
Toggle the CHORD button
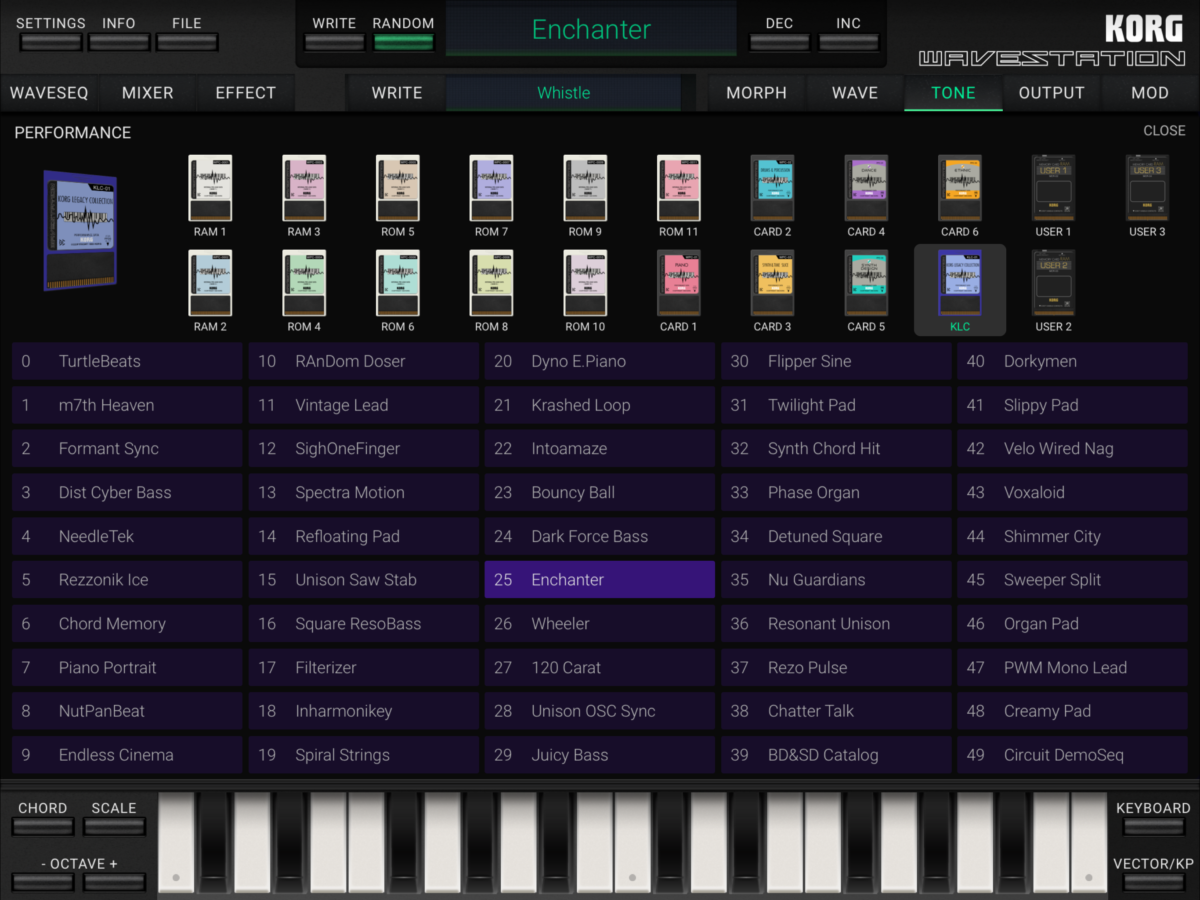coord(42,826)
